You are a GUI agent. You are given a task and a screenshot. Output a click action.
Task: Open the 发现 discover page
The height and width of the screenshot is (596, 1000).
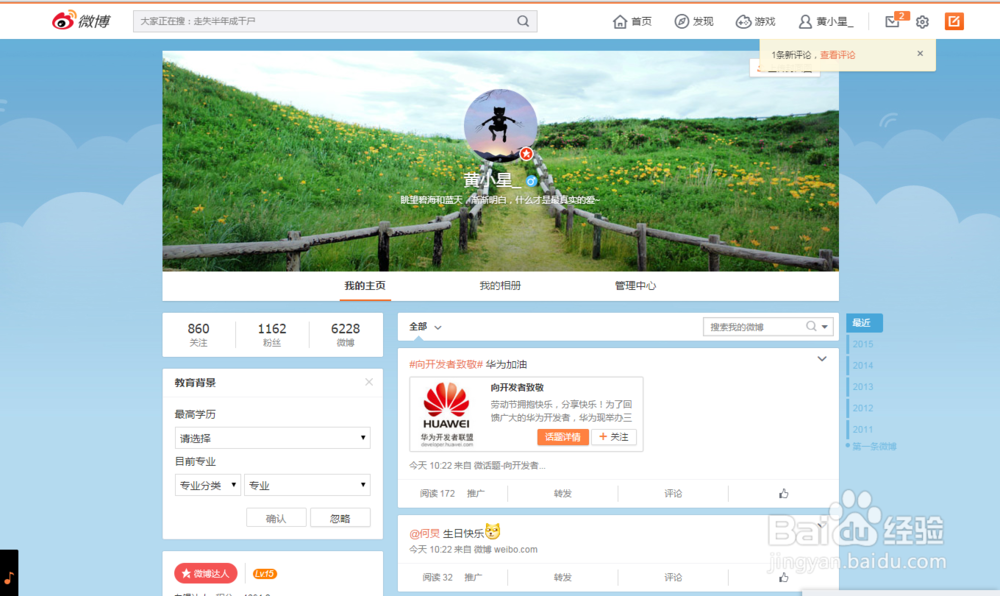pos(694,22)
